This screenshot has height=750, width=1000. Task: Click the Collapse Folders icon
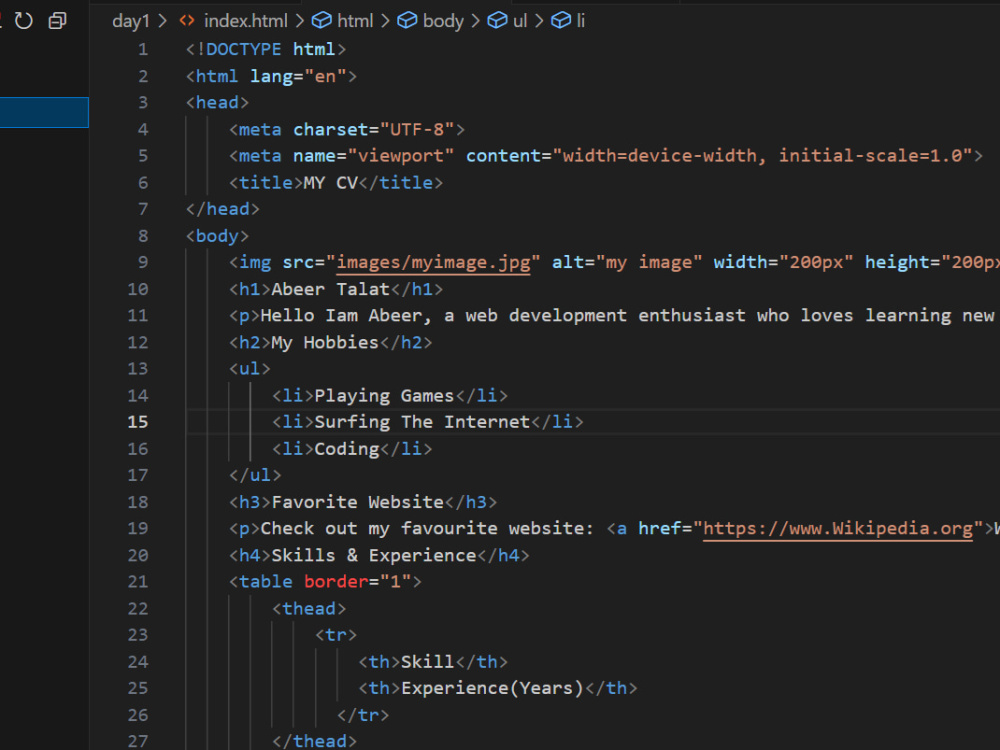point(57,20)
